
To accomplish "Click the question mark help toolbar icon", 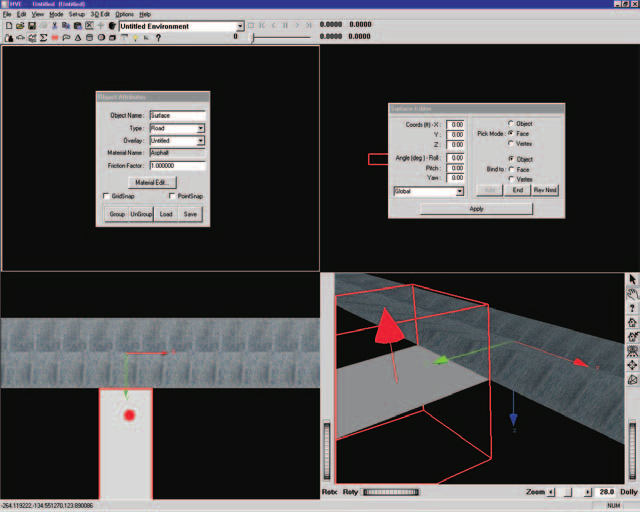I will click(x=158, y=38).
